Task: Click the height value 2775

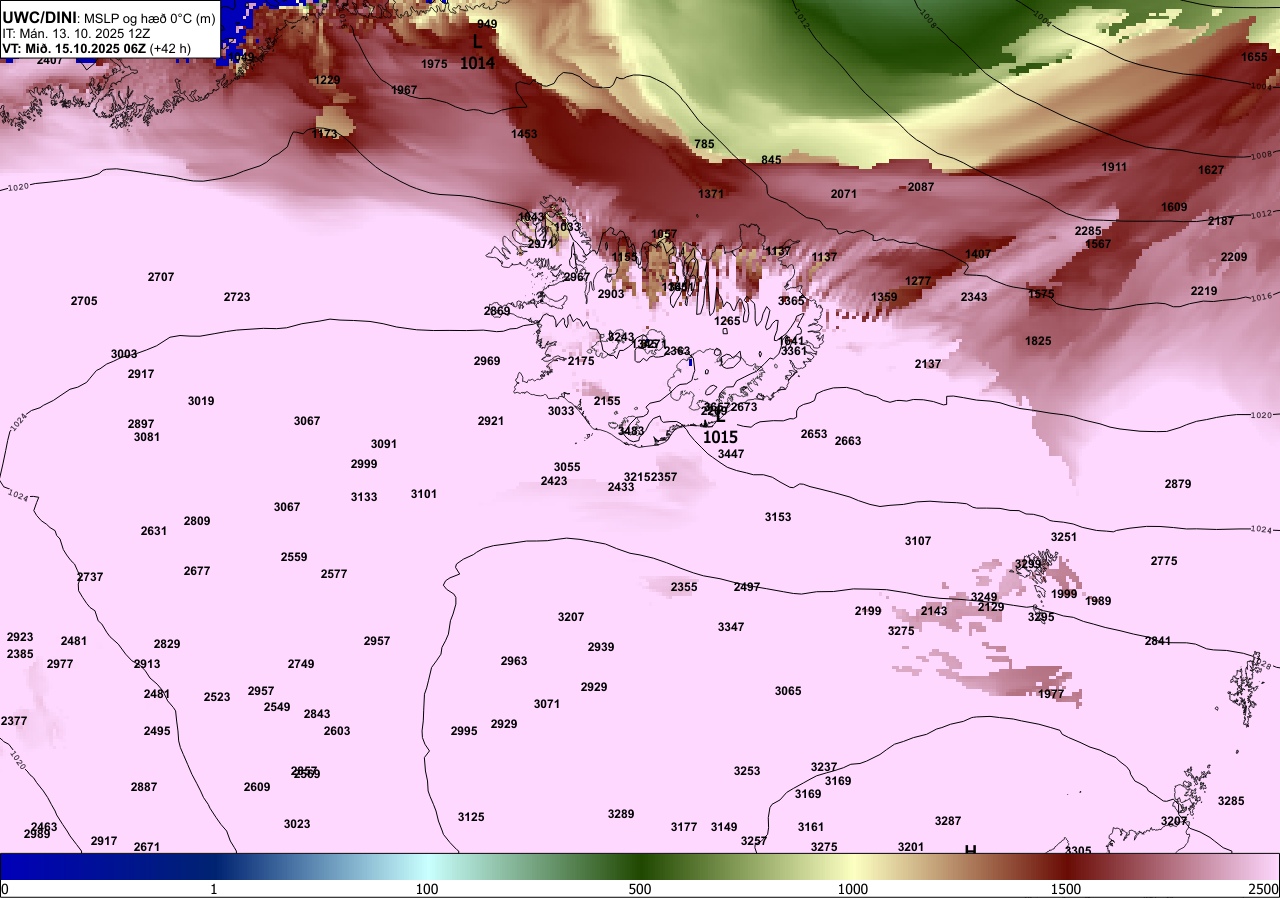Action: tap(1164, 561)
